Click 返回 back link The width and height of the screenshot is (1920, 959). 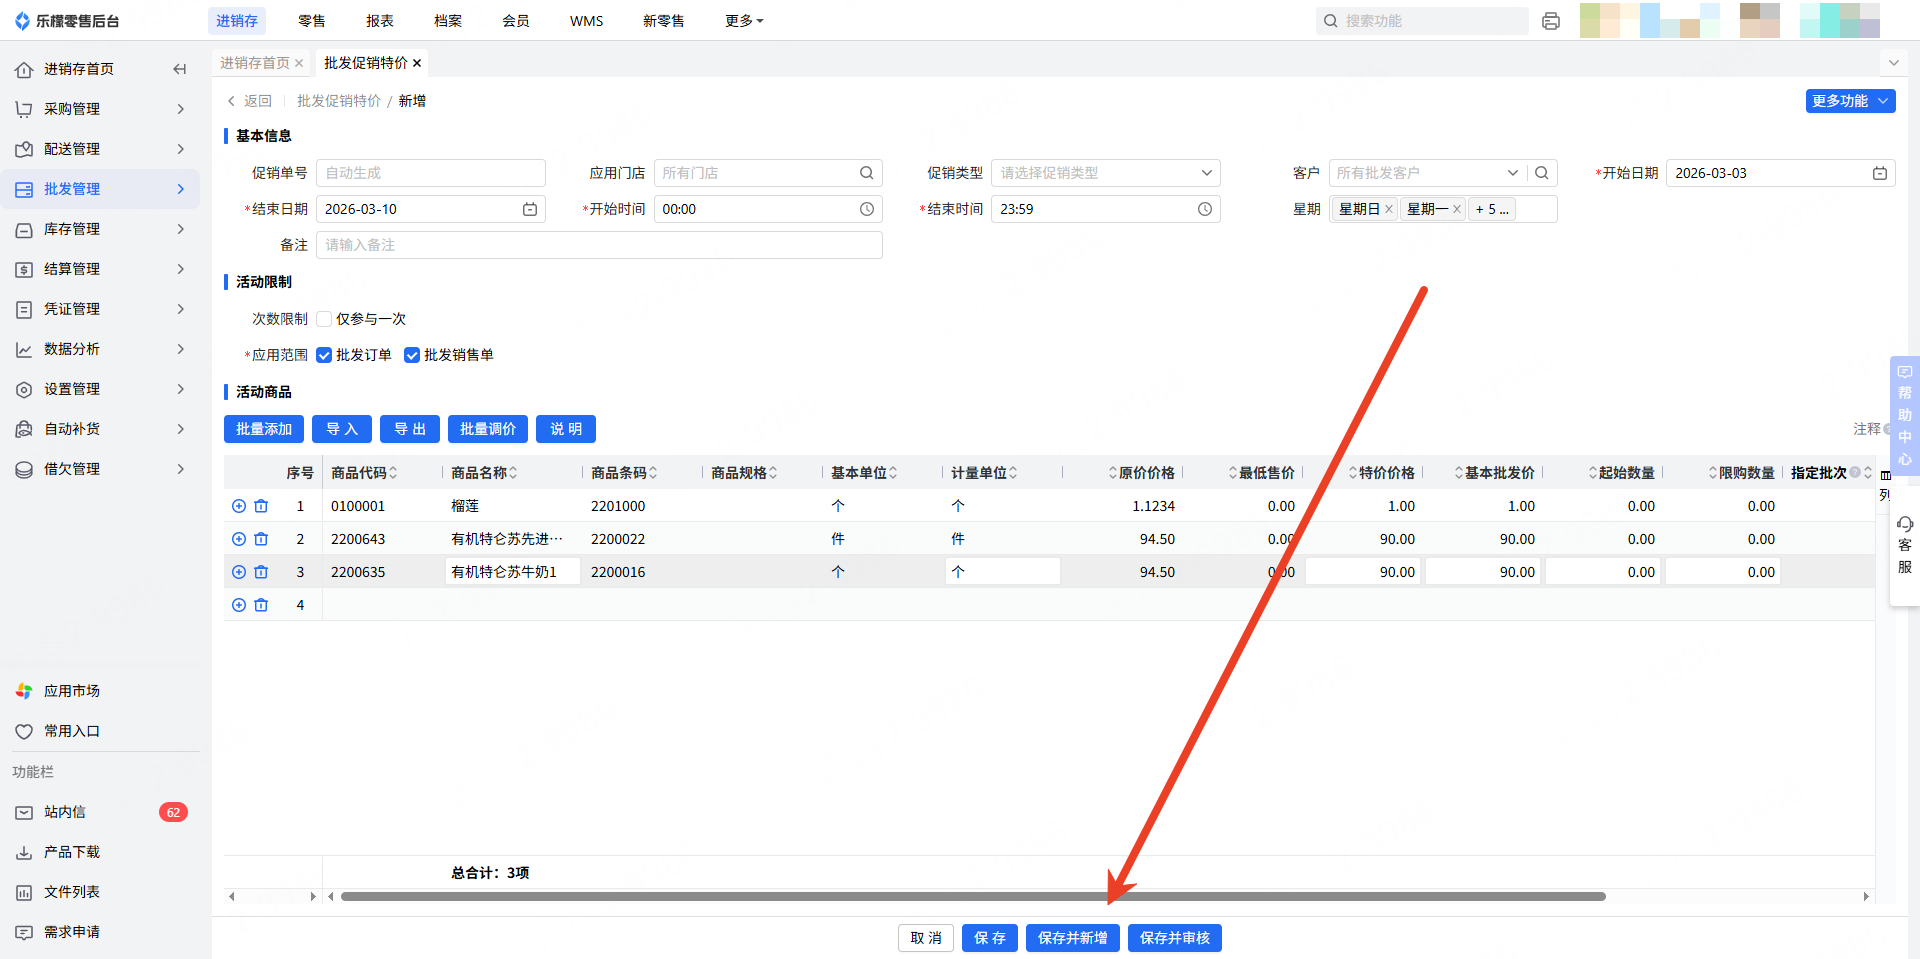250,101
